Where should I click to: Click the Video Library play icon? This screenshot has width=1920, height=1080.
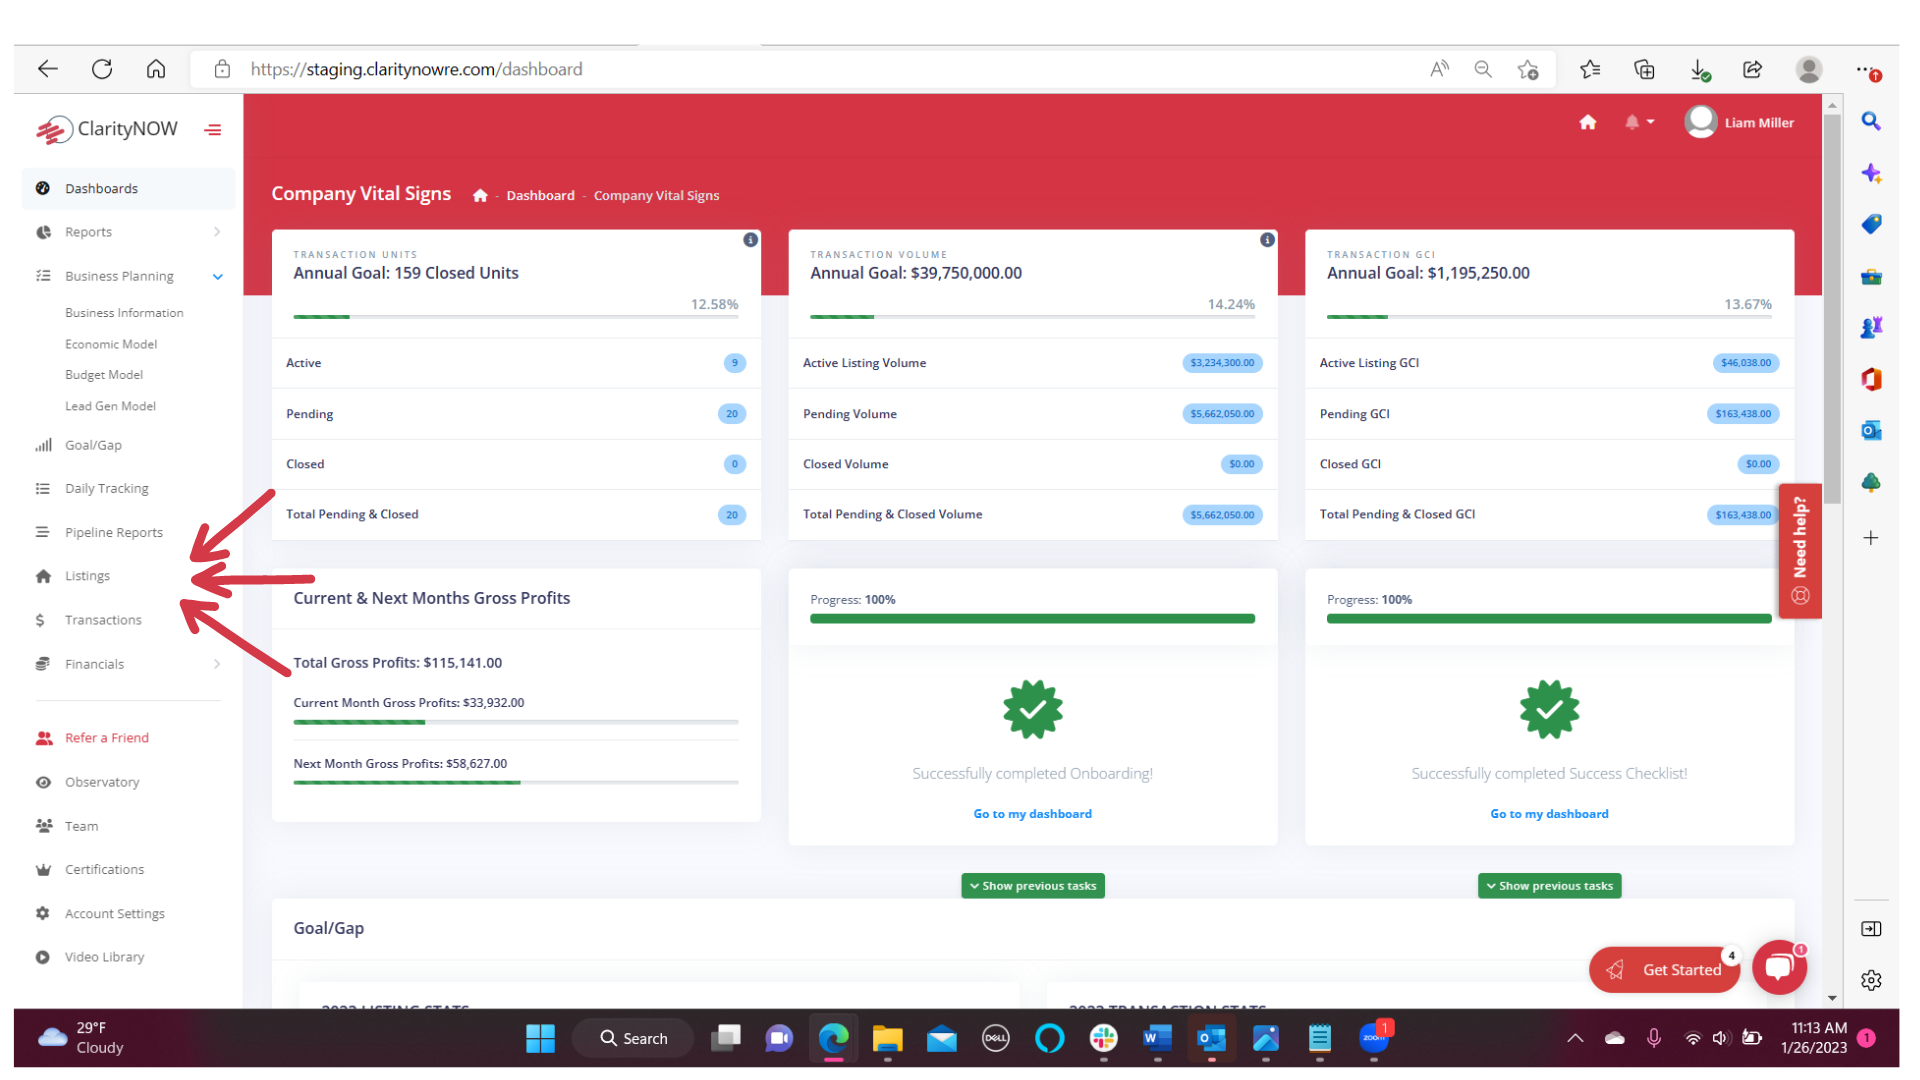point(43,957)
